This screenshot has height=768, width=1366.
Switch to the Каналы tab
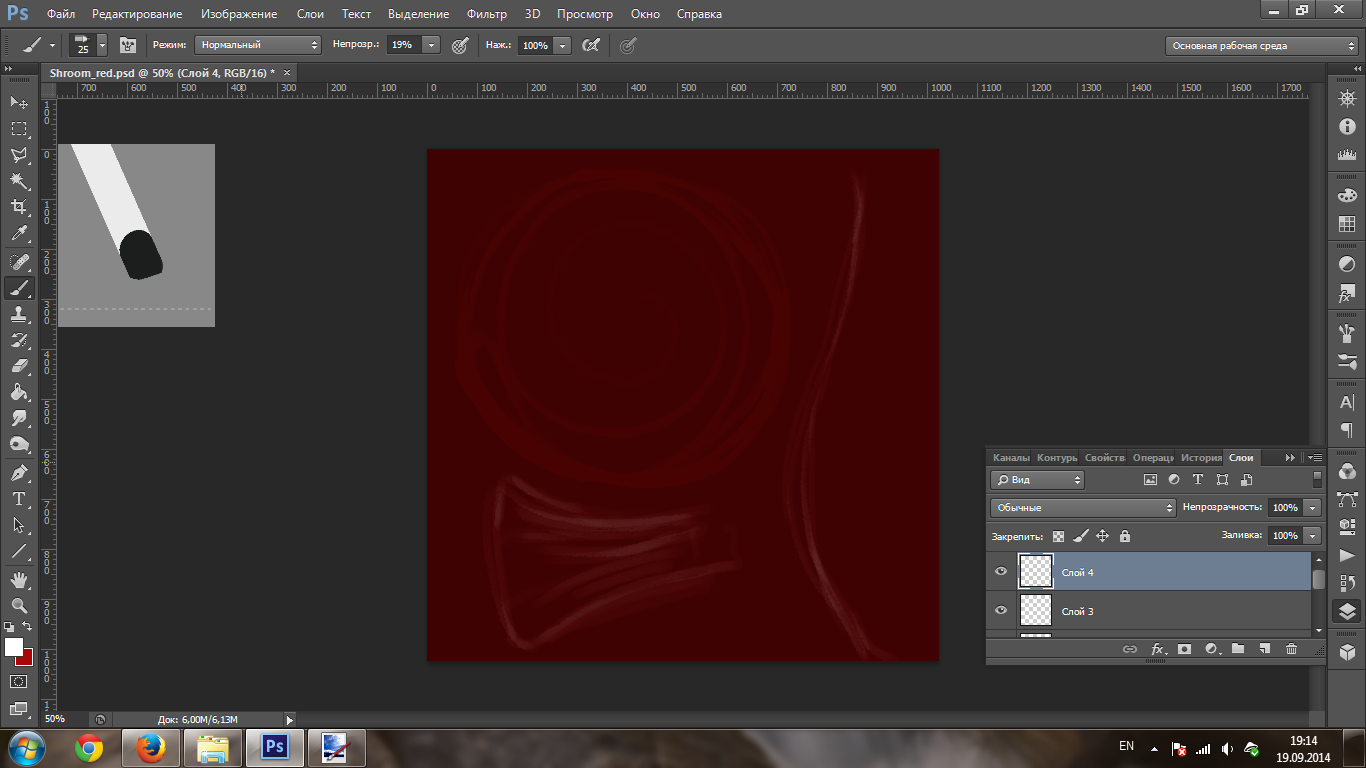point(1010,457)
